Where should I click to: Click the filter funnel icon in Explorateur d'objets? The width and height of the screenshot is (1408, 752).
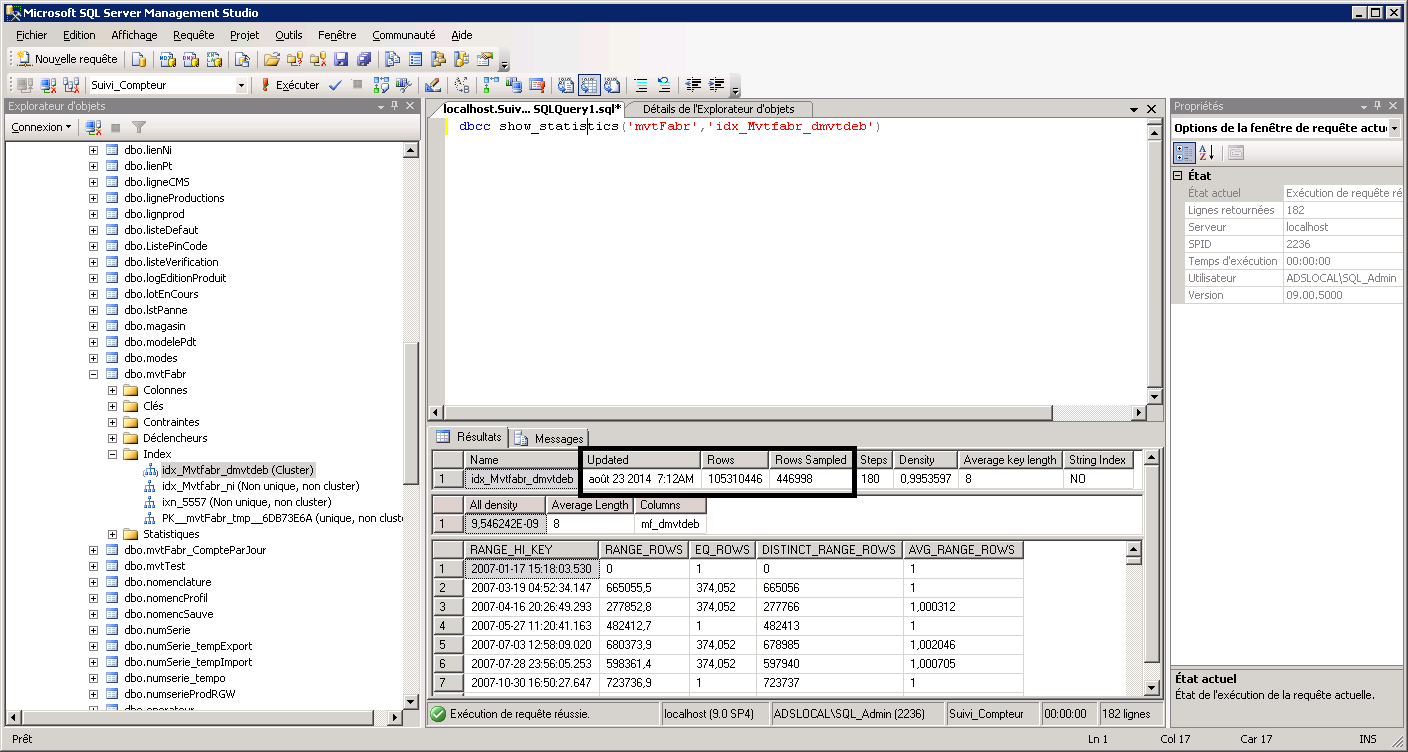pos(139,127)
